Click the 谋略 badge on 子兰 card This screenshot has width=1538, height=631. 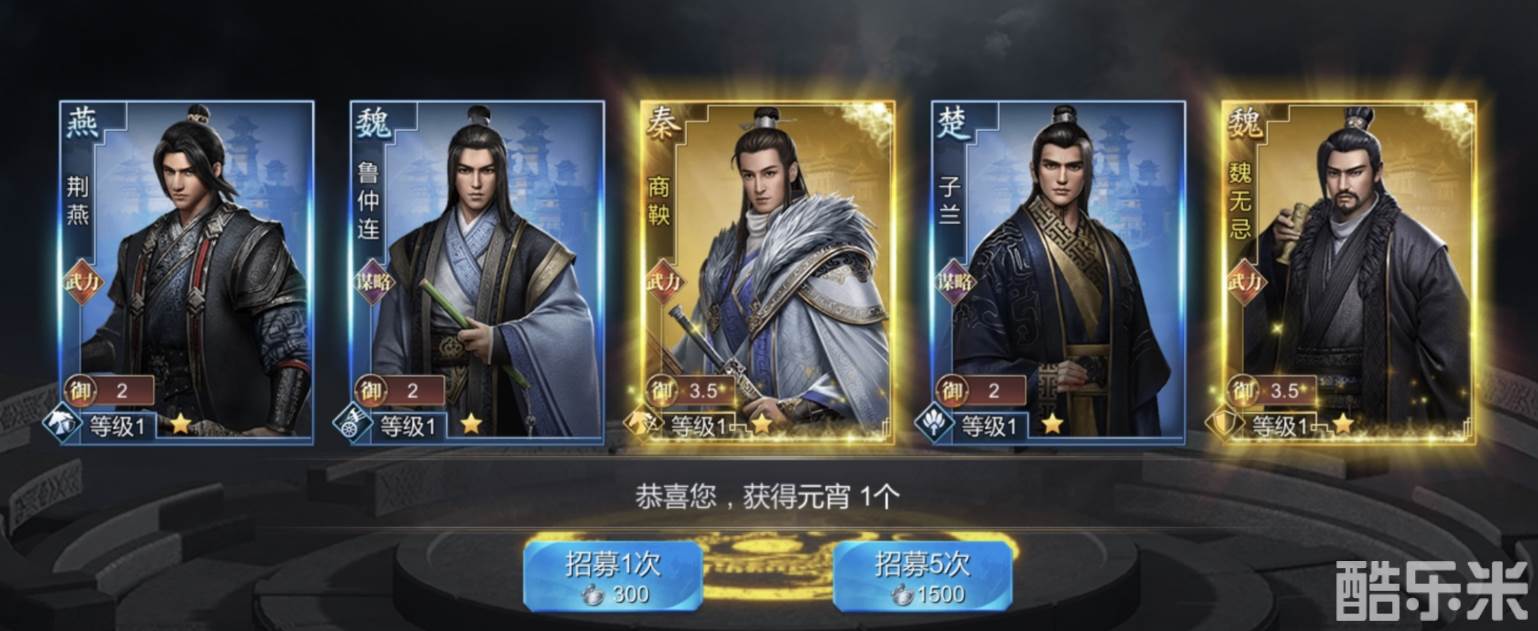click(957, 282)
